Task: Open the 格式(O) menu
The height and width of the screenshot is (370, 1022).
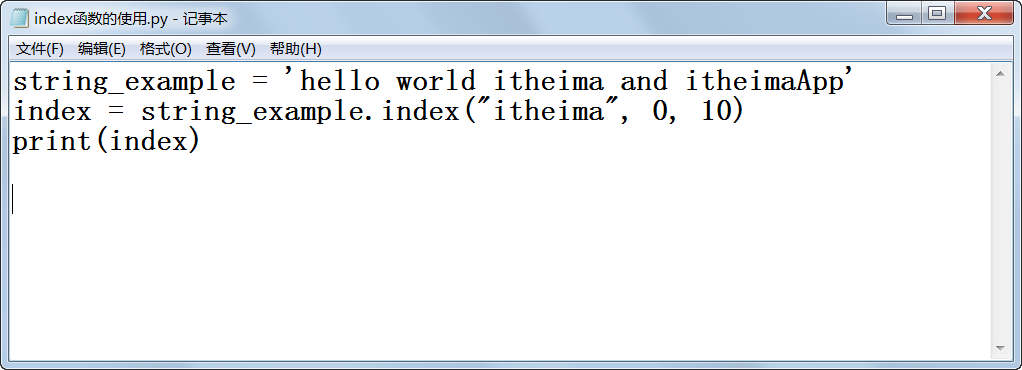Action: pyautogui.click(x=166, y=49)
